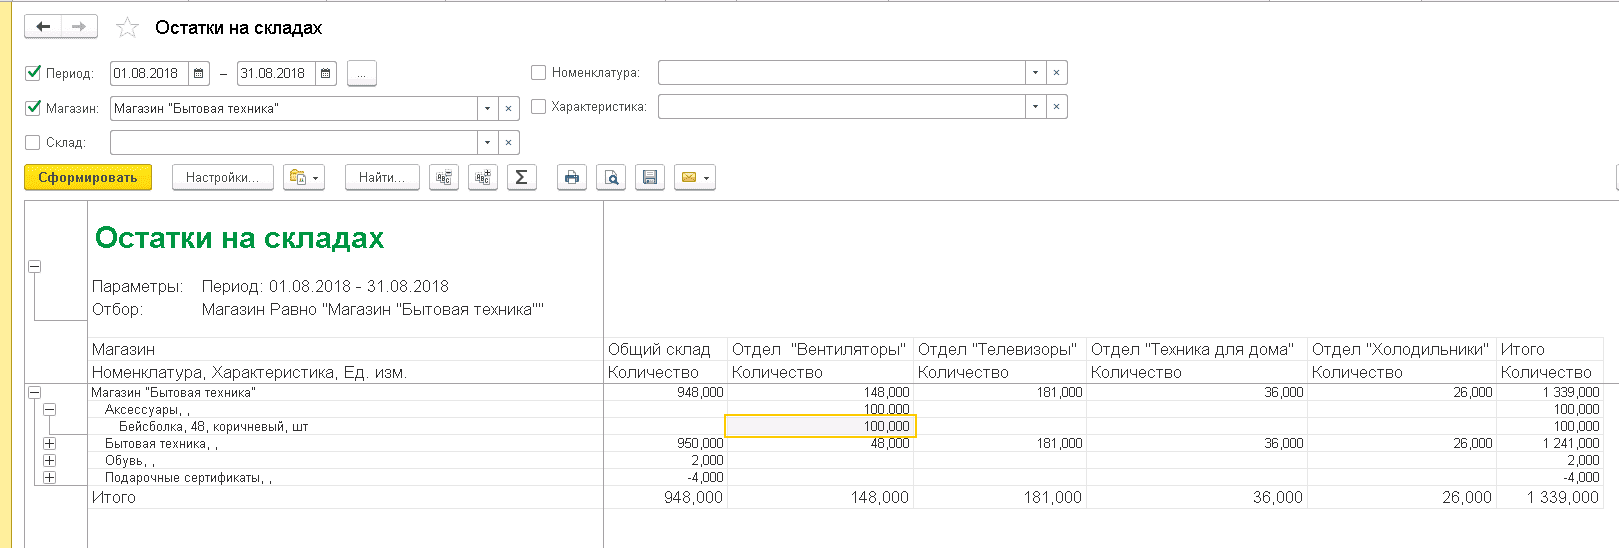Open calendar for period start date

pyautogui.click(x=199, y=73)
